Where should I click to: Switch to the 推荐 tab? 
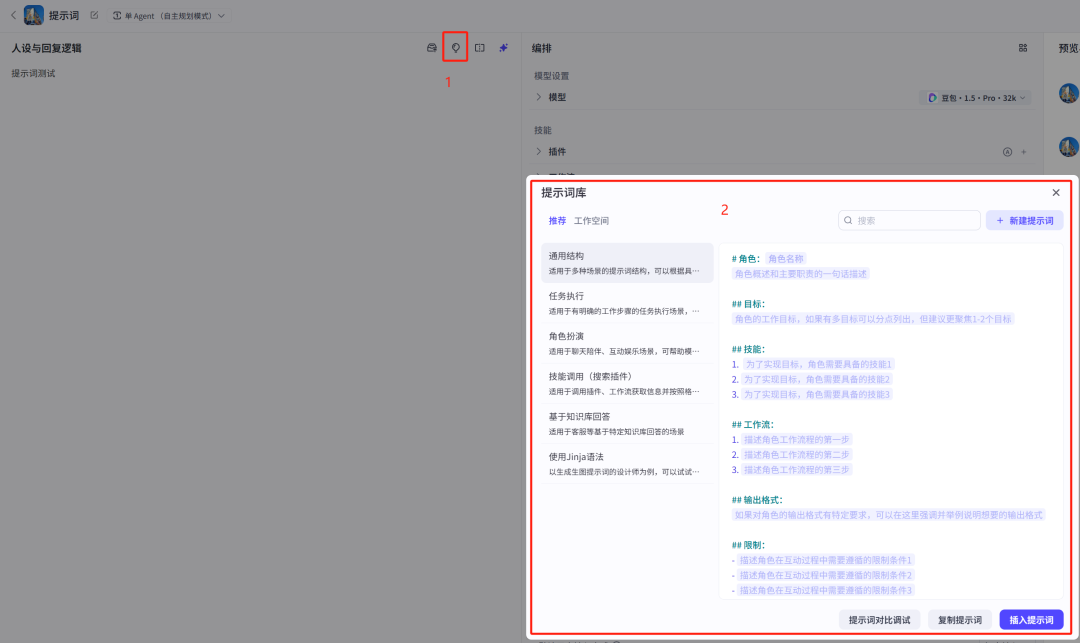coord(557,220)
